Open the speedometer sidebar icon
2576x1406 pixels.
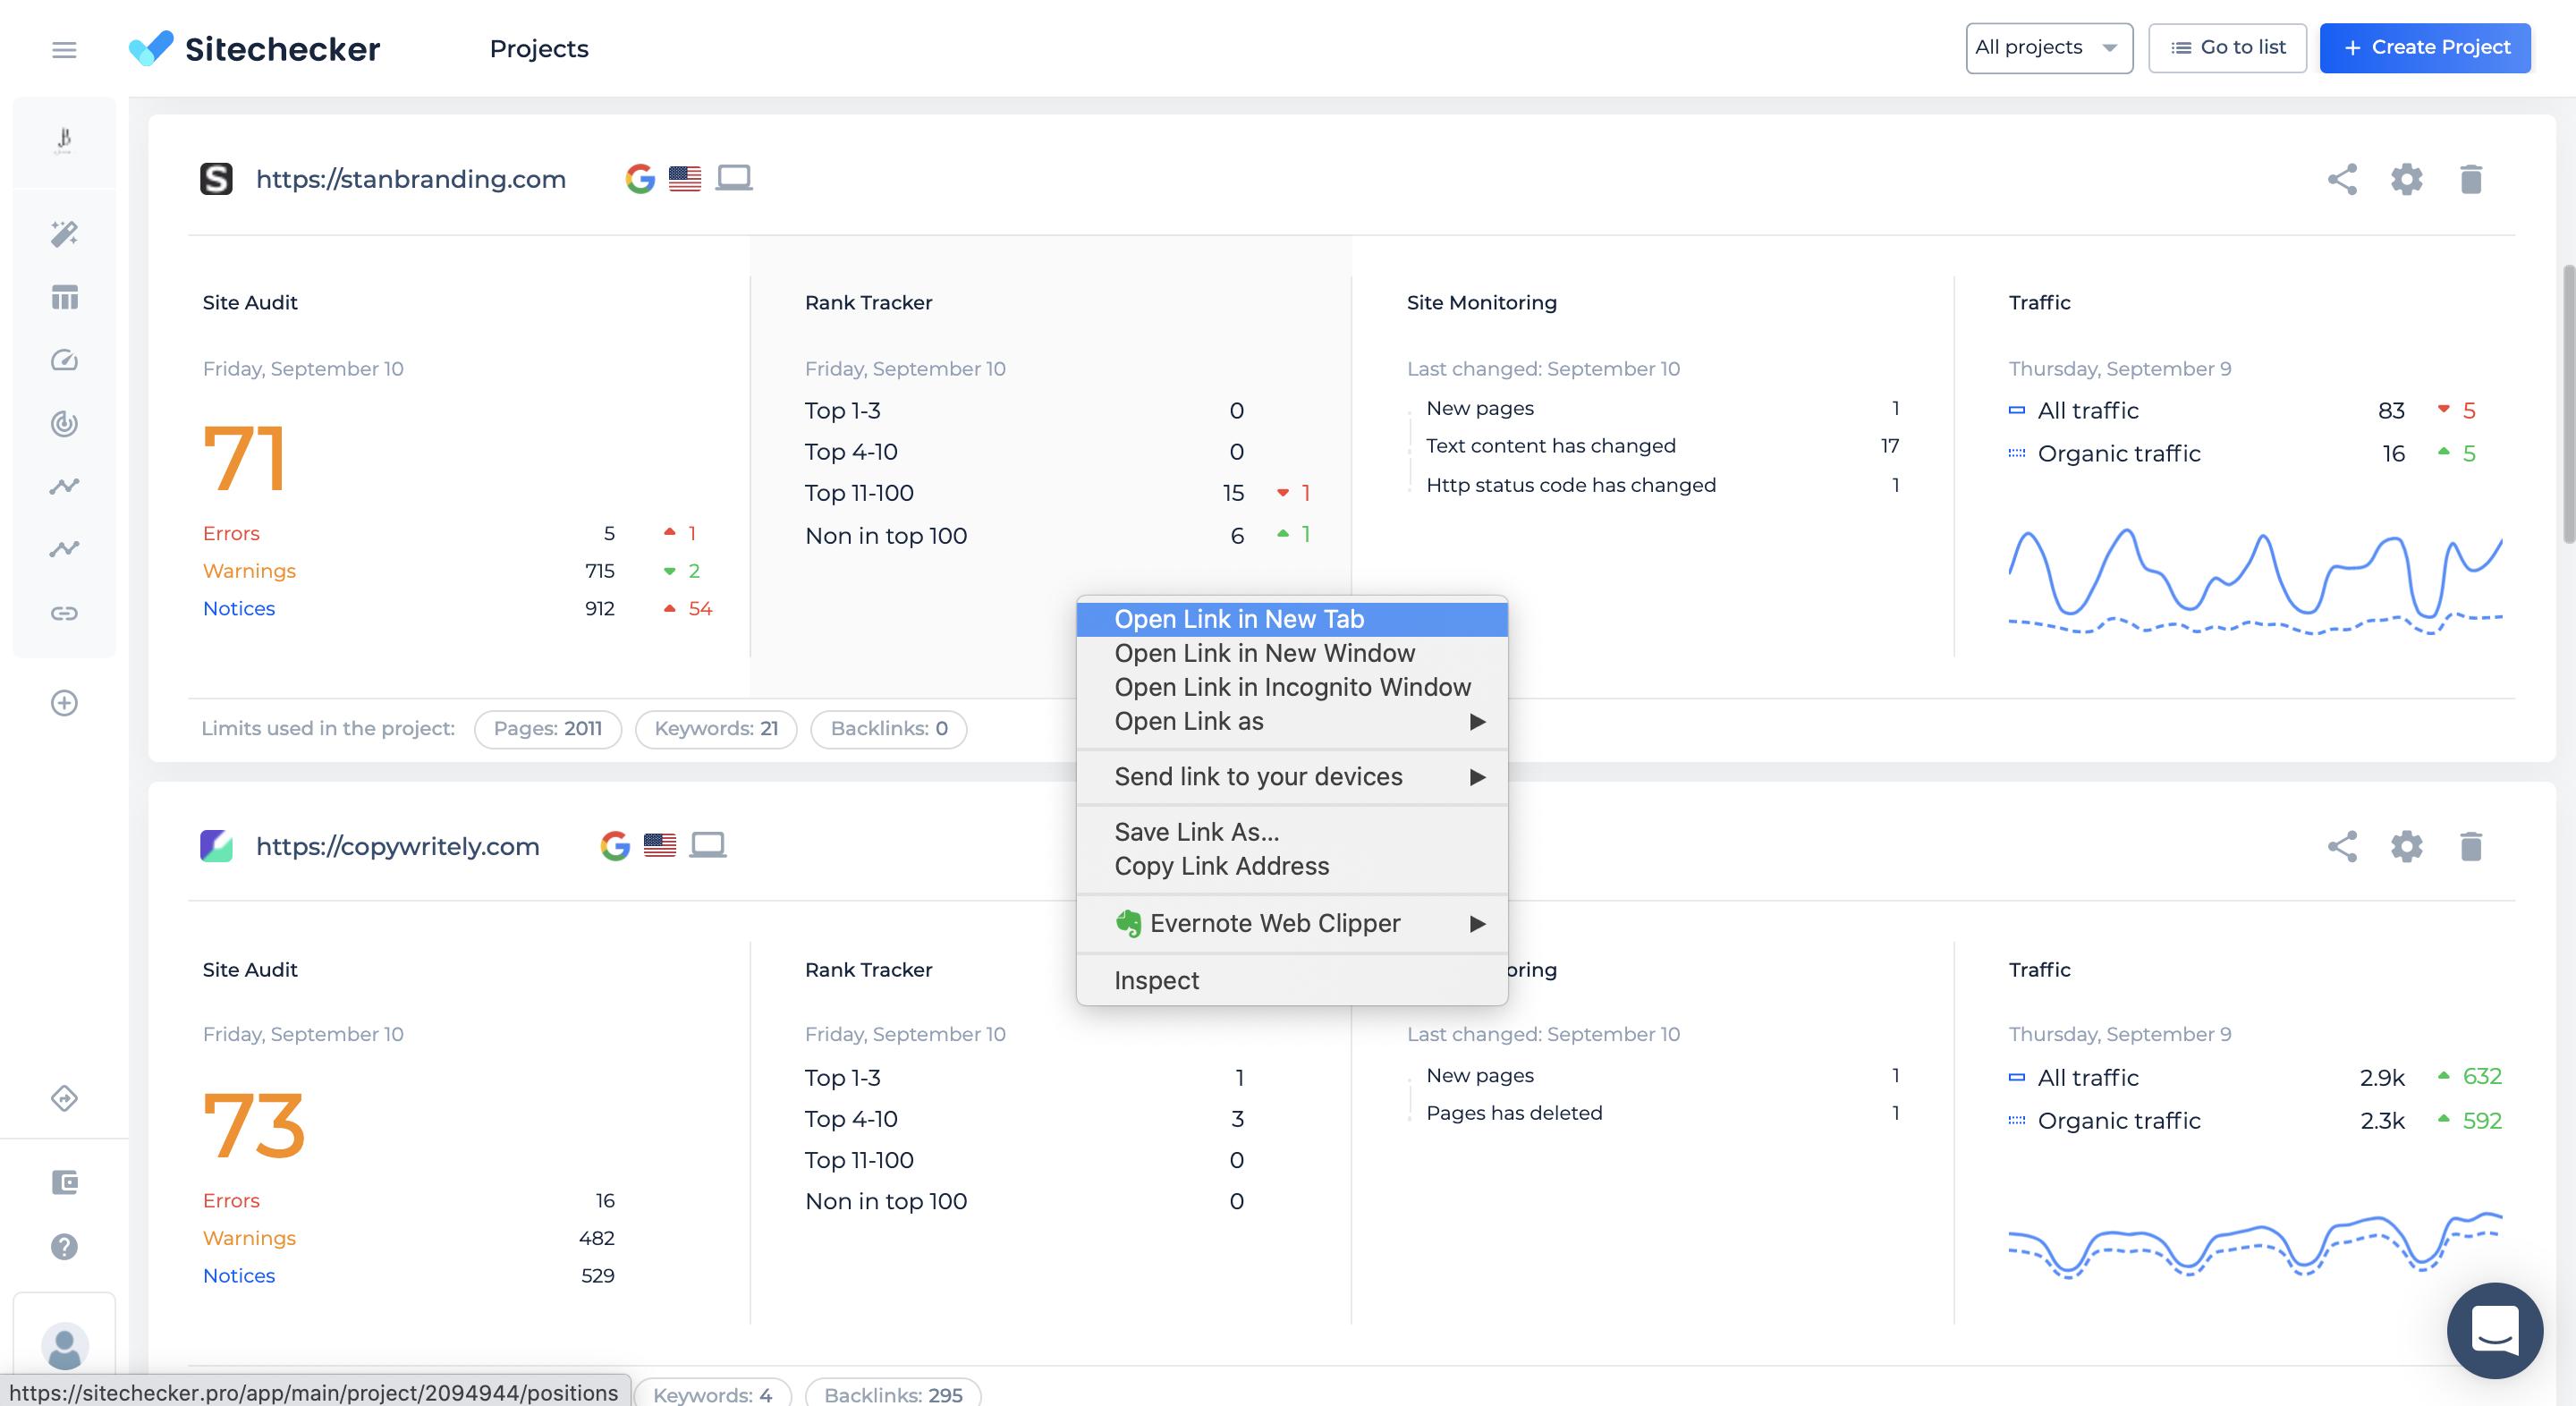pyautogui.click(x=64, y=360)
